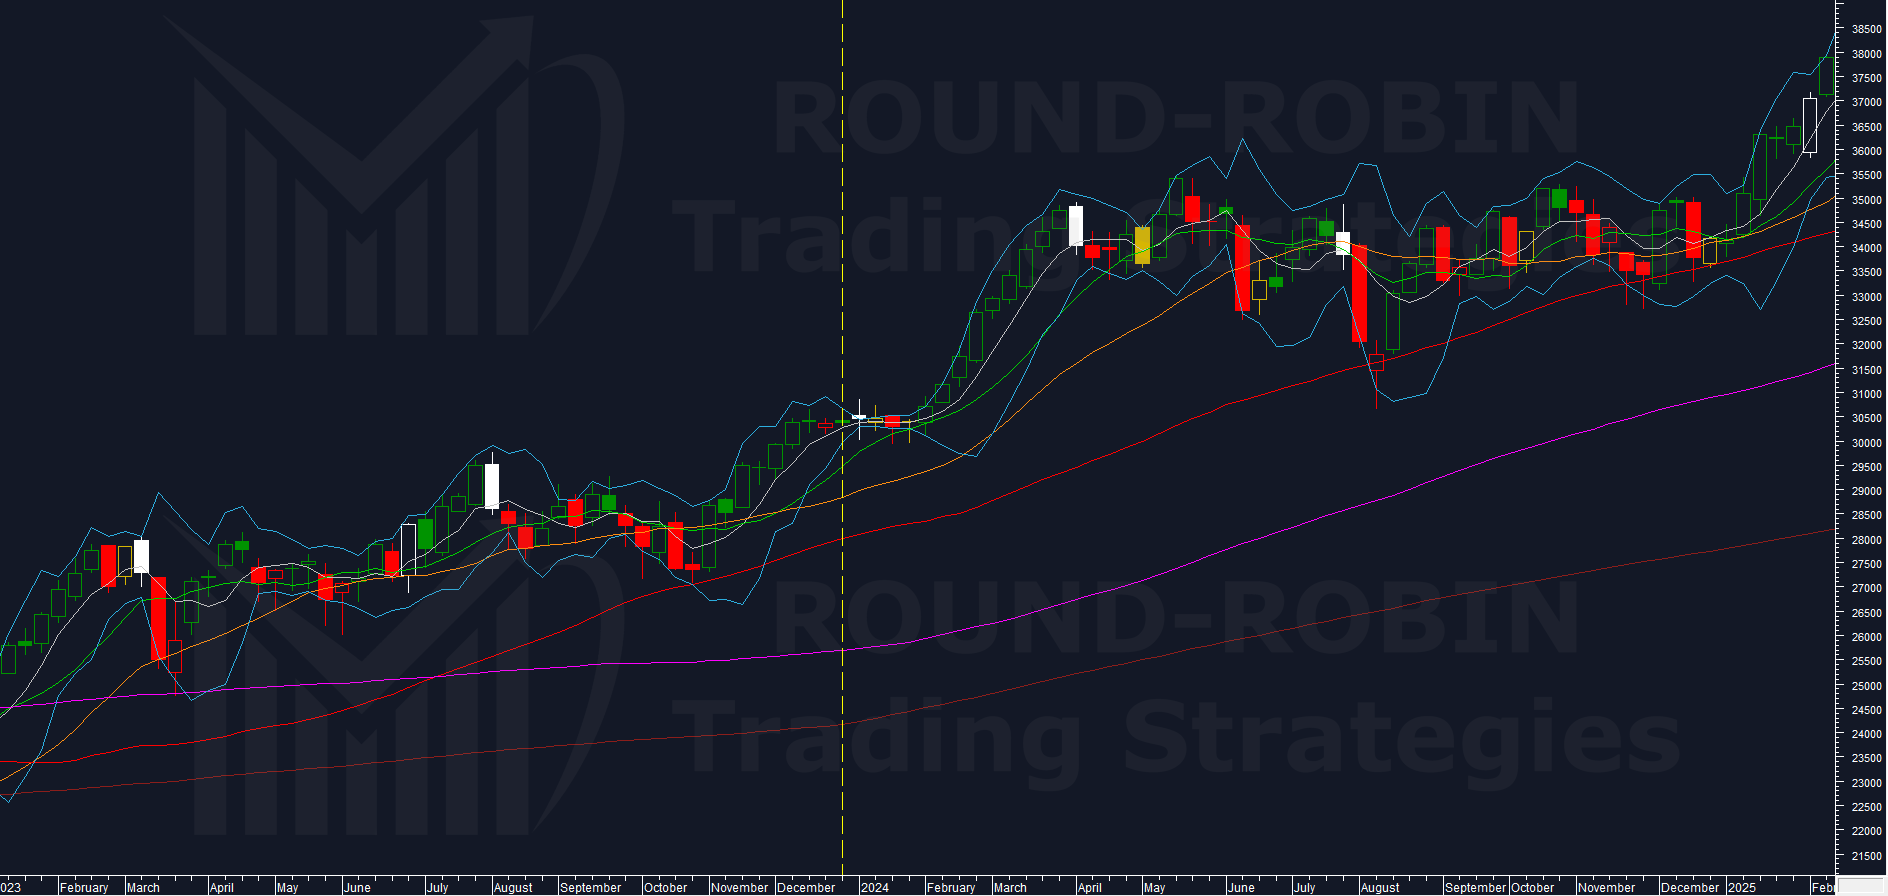Viewport: 1888px width, 896px height.
Task: Select the yellow filled candle before May 2024
Action: 1142,245
